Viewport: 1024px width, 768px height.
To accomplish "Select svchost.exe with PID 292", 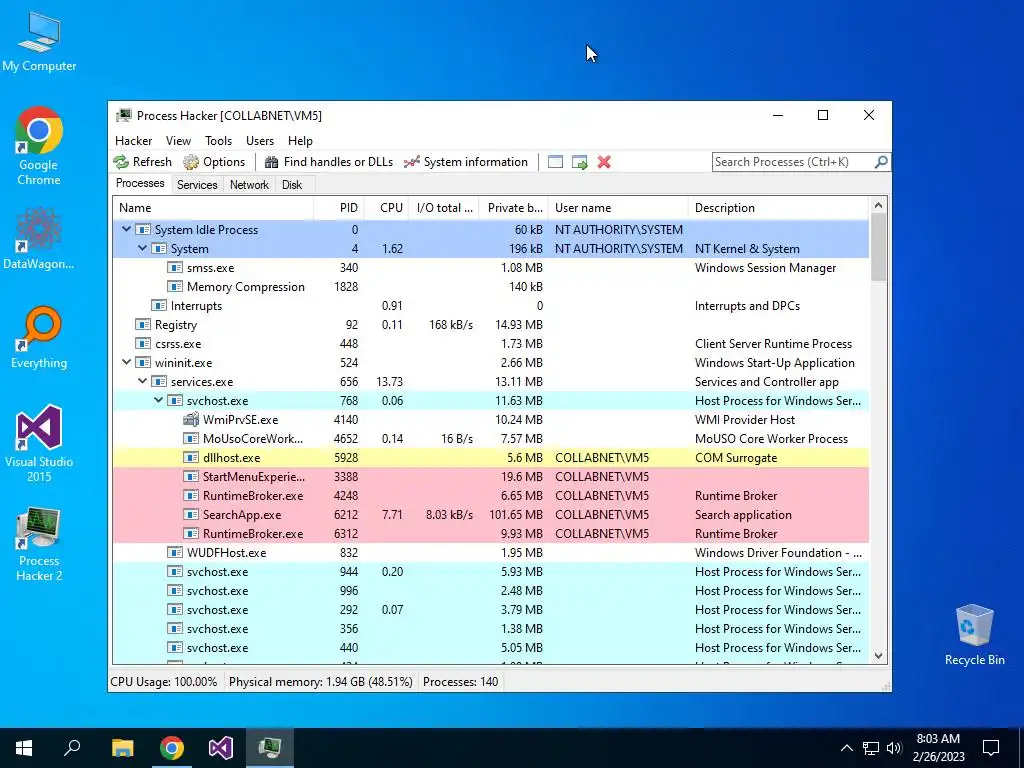I will [x=491, y=609].
